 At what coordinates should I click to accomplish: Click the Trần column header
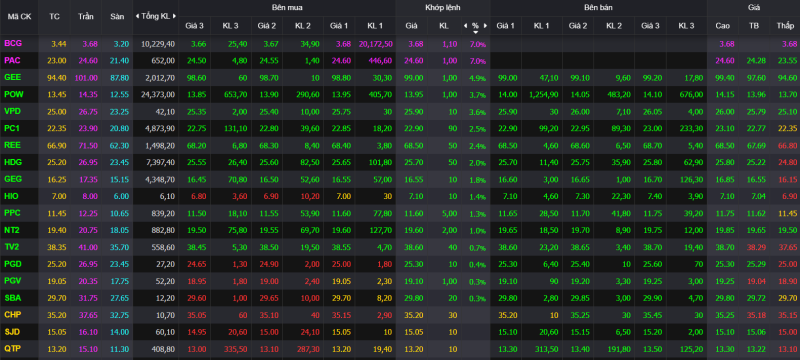tap(86, 16)
